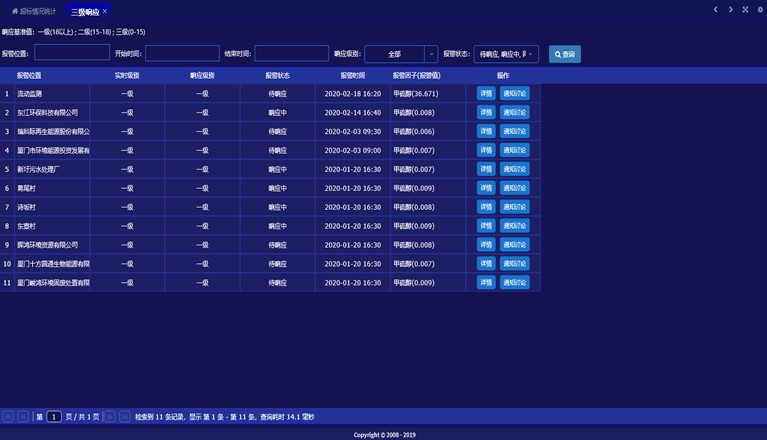This screenshot has height=440, width=767.
Task: Select the 三级响应 tab
Action: coord(85,11)
